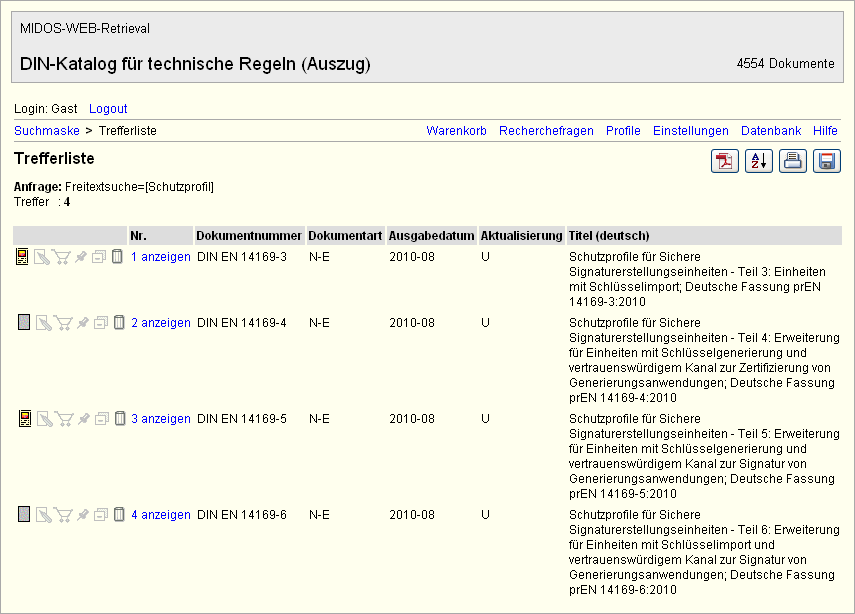Toggle the gray selection box in row 4
855x614 pixels.
(x=24, y=515)
